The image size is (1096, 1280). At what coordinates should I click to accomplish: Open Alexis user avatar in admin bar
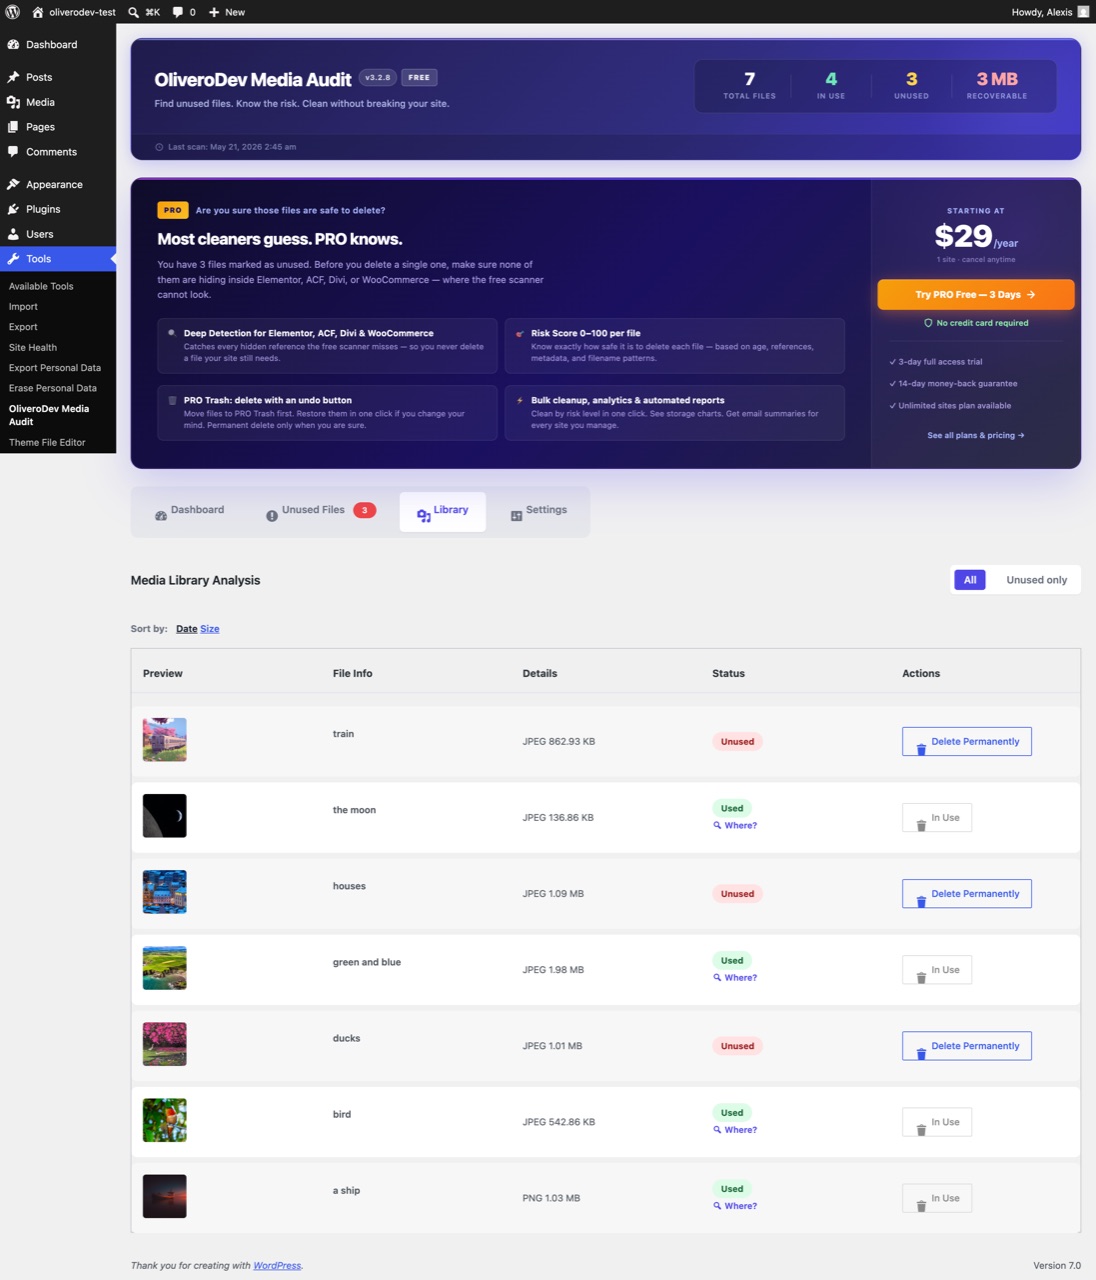tap(1083, 12)
